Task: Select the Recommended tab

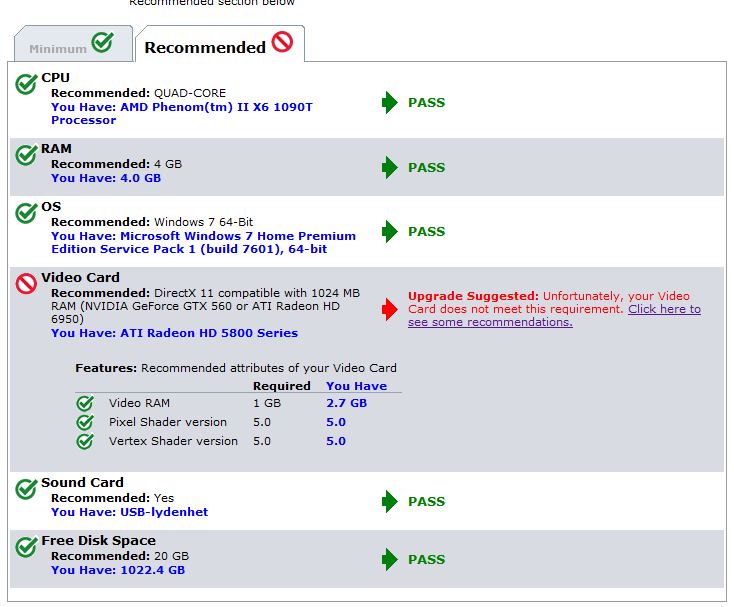Action: (220, 44)
